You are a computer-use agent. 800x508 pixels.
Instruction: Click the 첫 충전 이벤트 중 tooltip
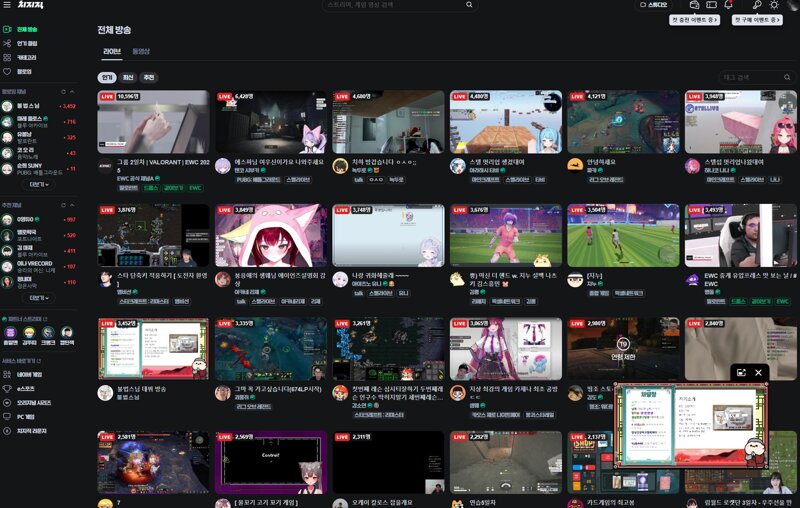point(694,20)
